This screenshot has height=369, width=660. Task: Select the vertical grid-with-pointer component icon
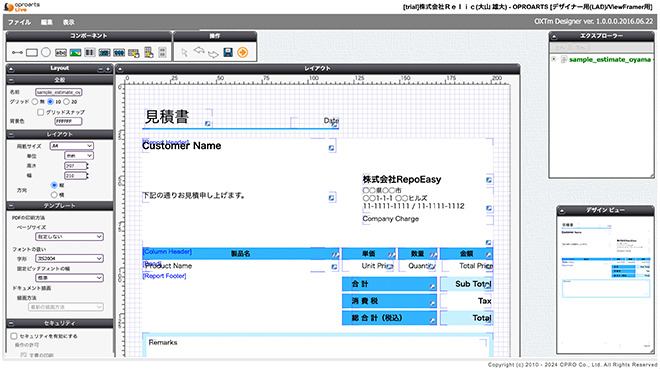click(x=149, y=52)
